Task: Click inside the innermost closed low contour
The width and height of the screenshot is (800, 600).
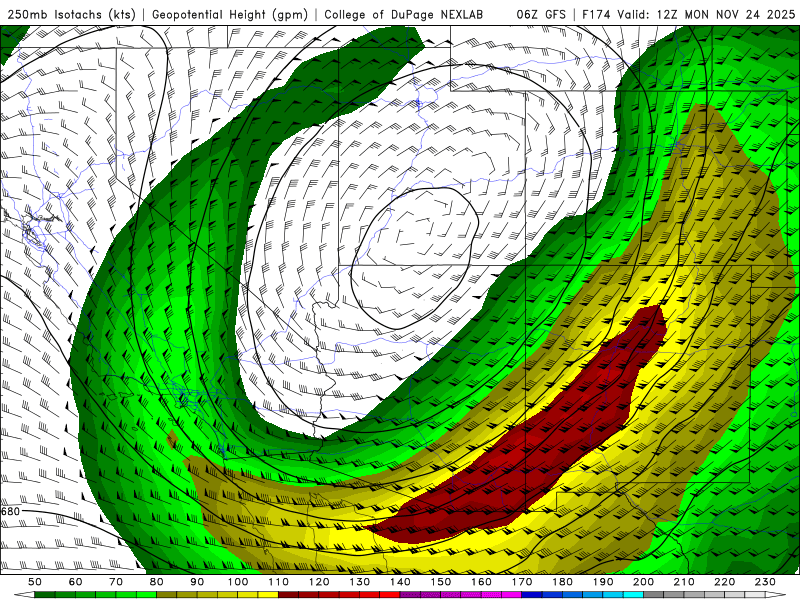Action: click(x=413, y=260)
